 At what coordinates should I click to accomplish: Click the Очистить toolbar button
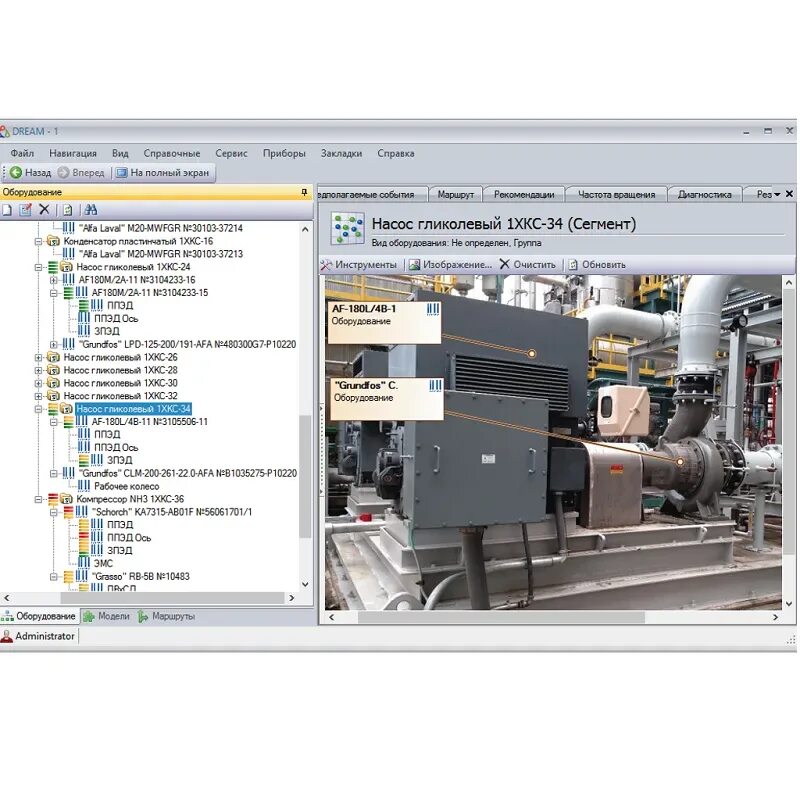tap(528, 265)
